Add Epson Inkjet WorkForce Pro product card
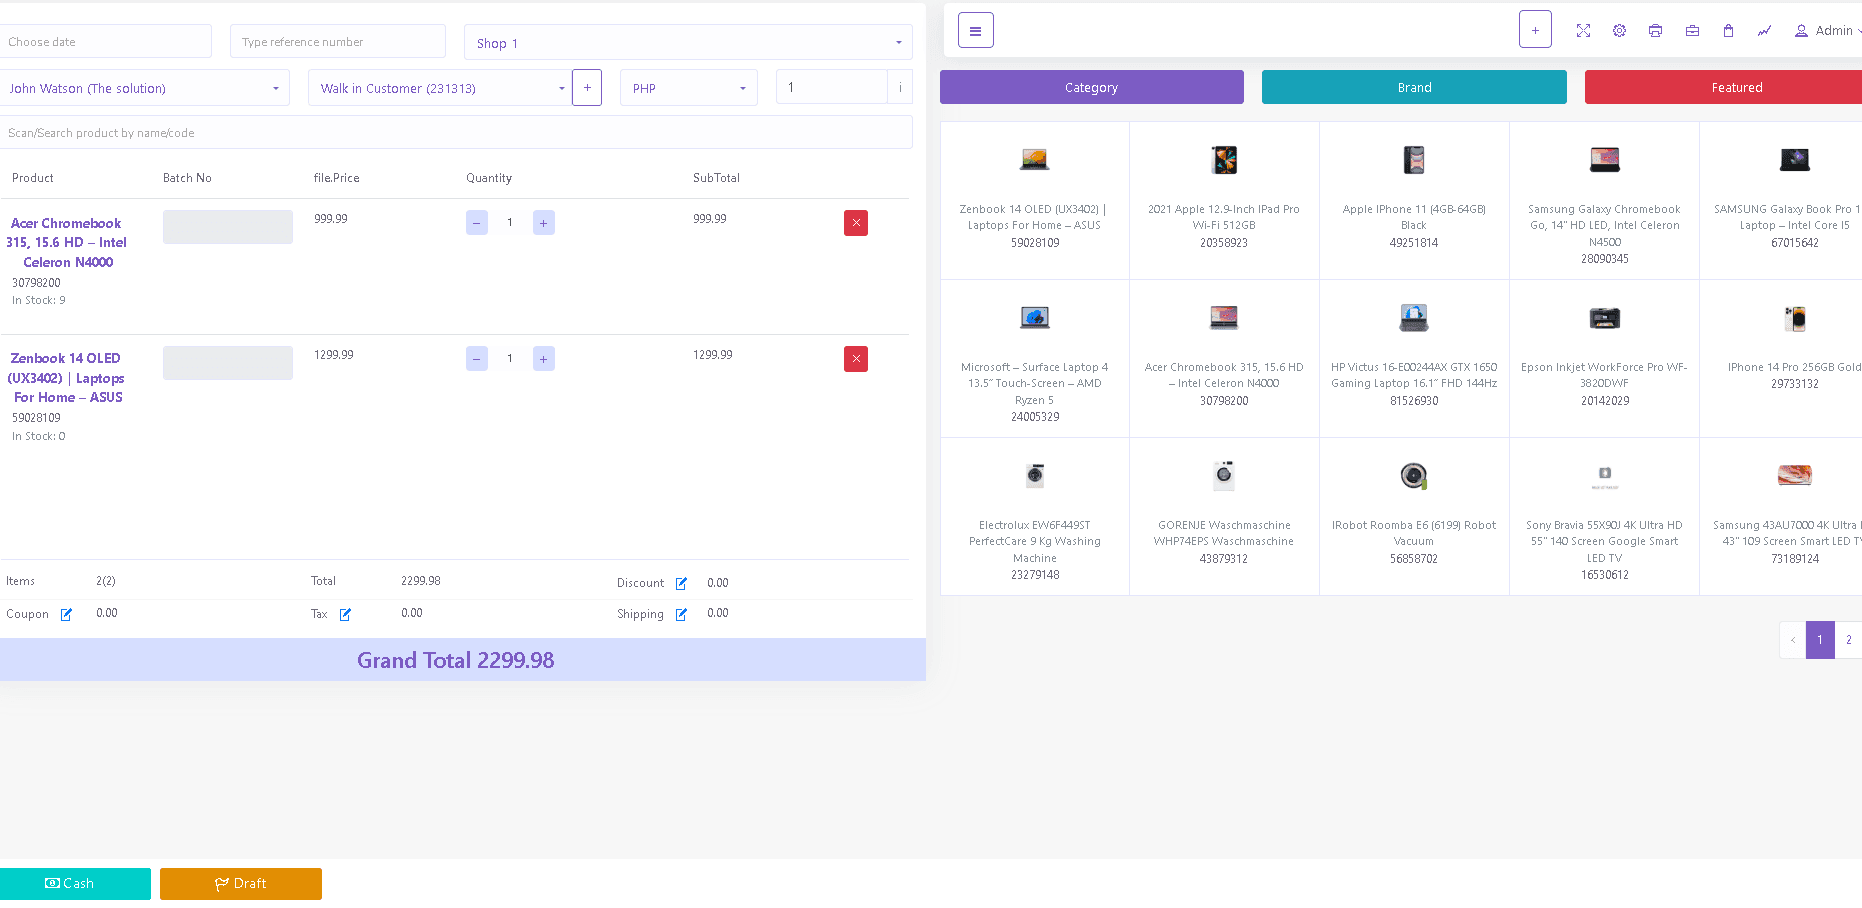 coord(1604,358)
